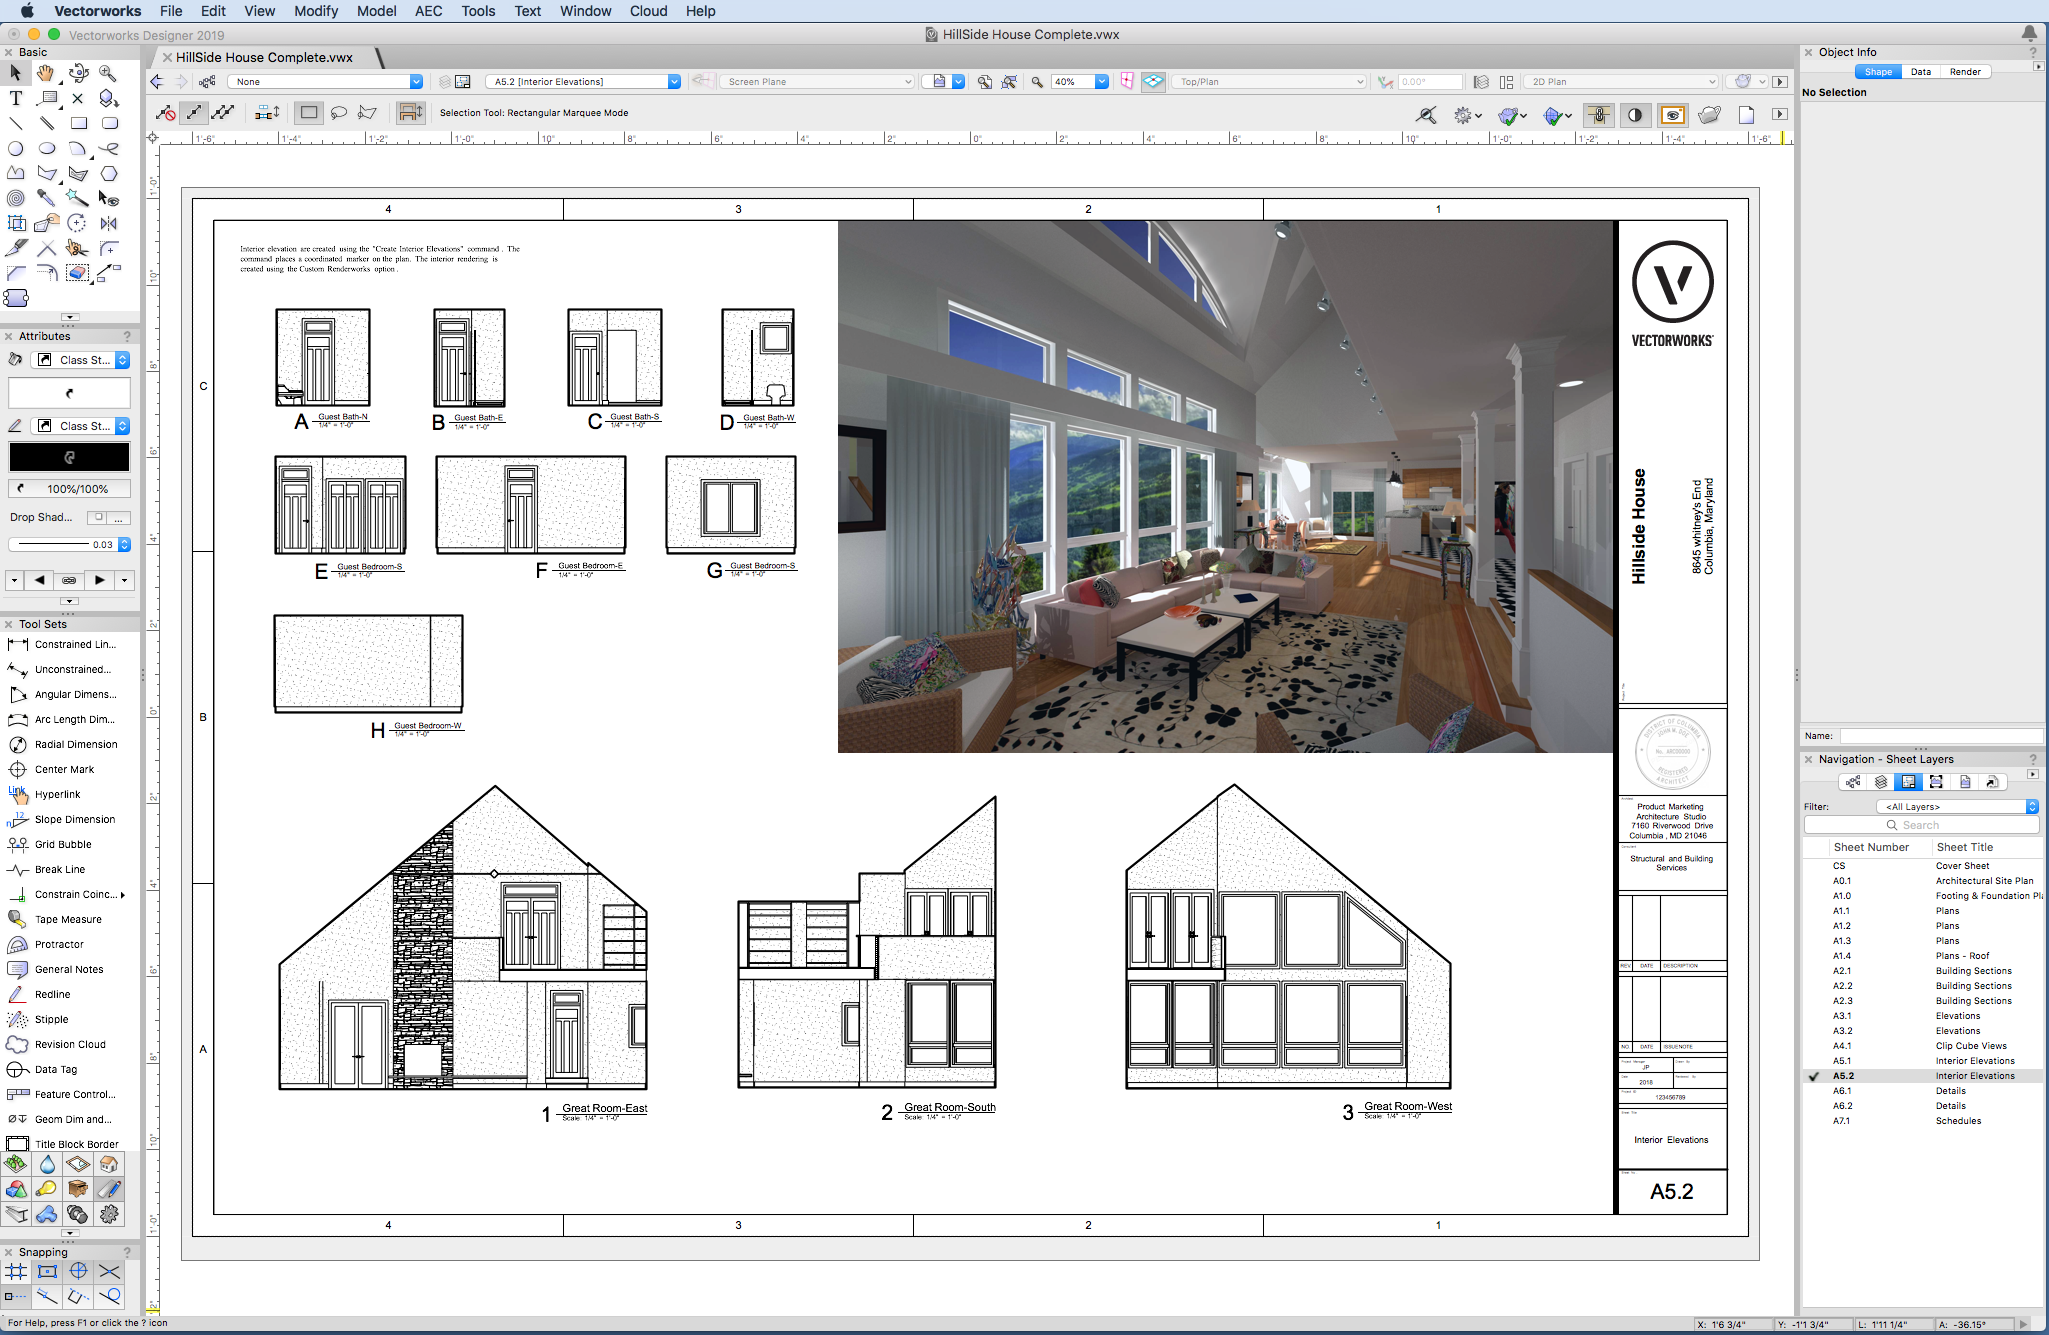Click the sheet layer Search field

tap(1920, 825)
